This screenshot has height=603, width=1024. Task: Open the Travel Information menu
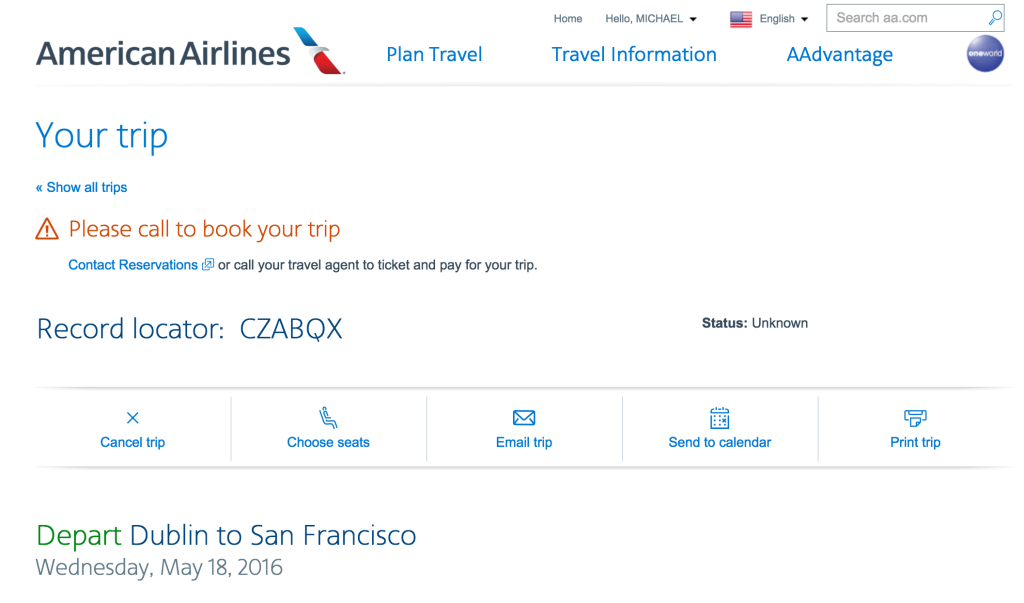[633, 54]
